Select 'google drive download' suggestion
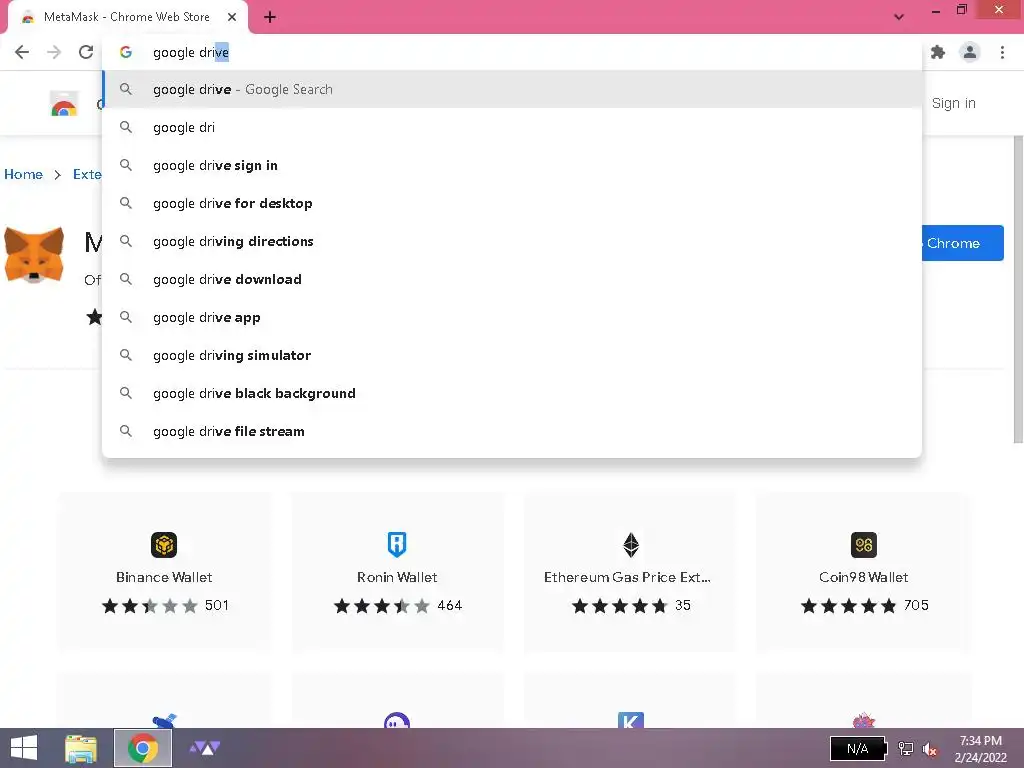The height and width of the screenshot is (768, 1024). (x=513, y=279)
